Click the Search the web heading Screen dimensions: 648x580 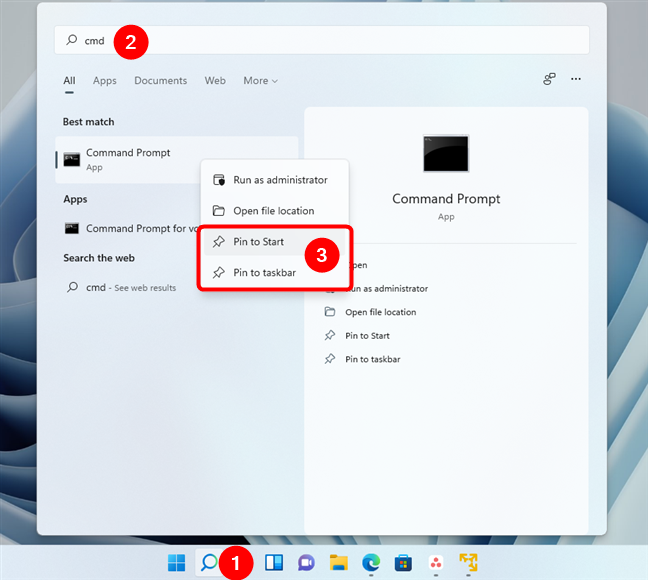pos(99,258)
